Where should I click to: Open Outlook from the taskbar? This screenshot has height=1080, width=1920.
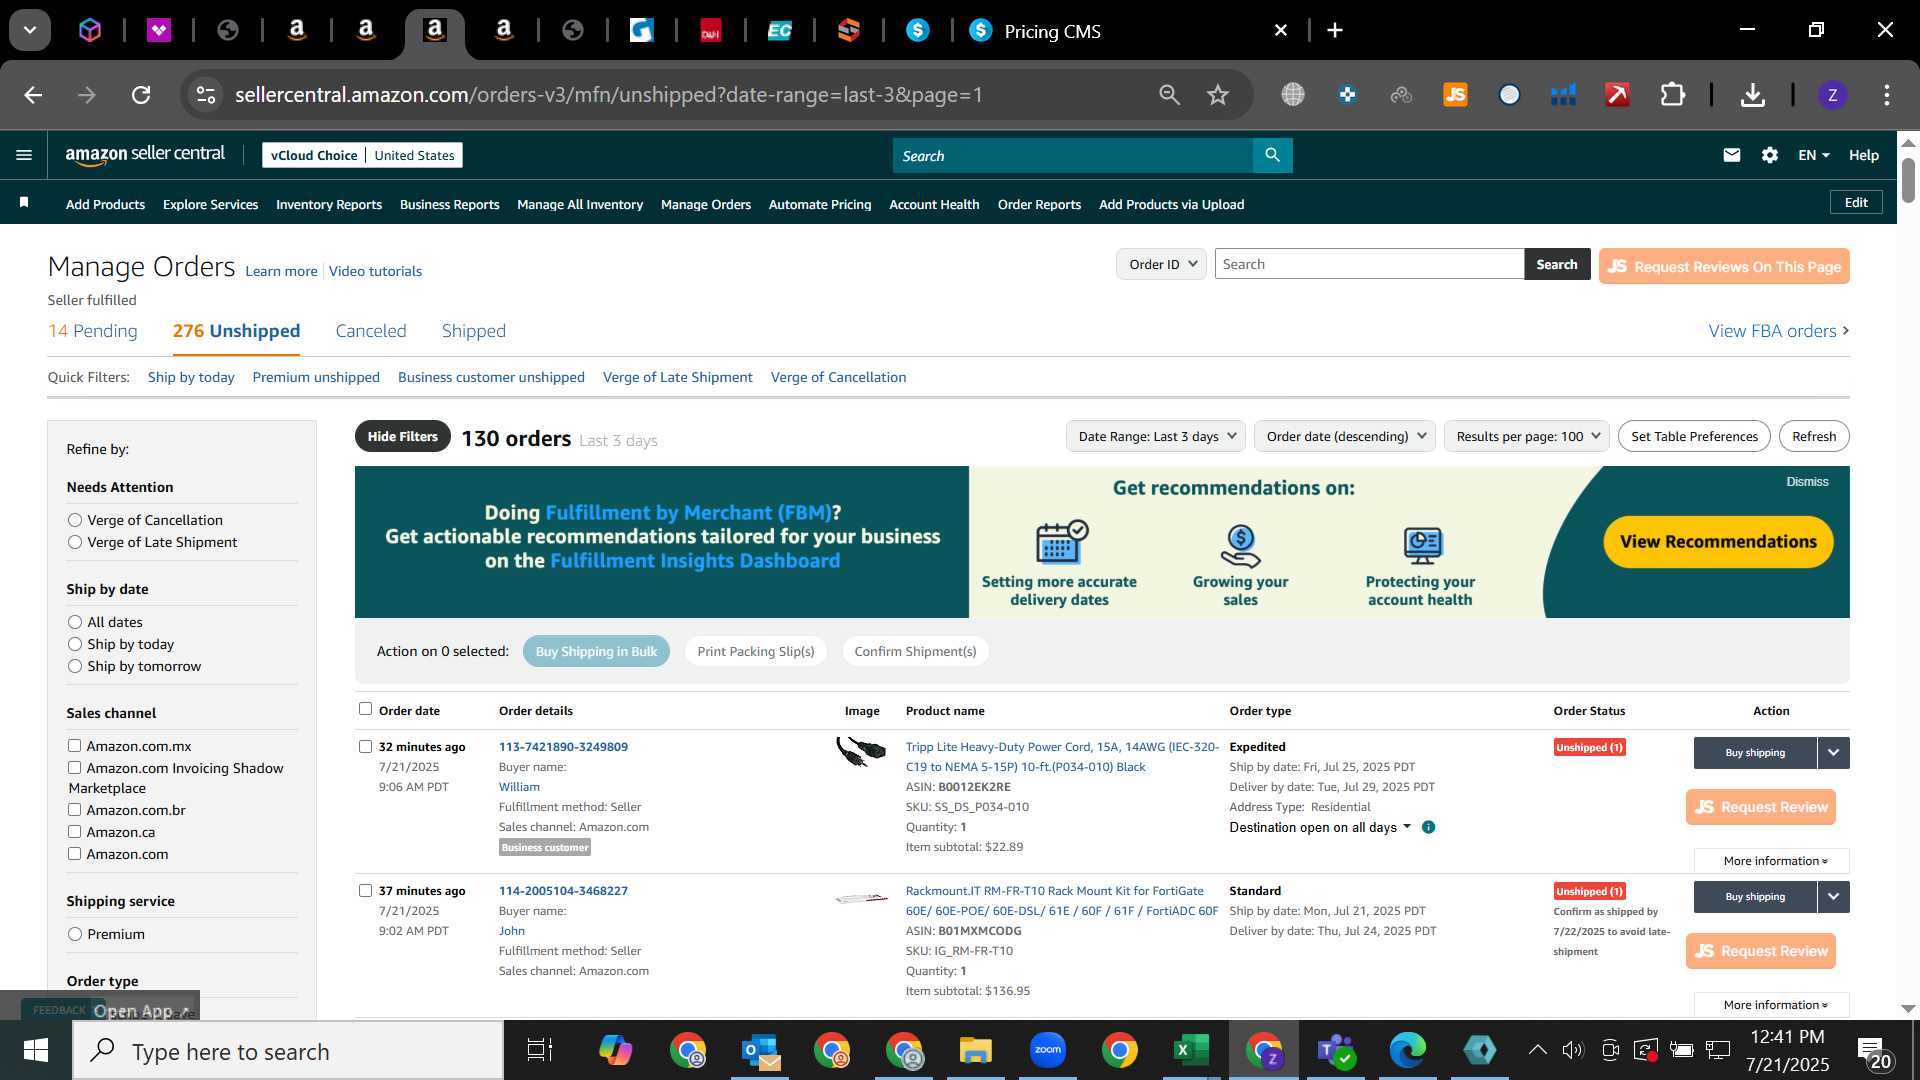761,1050
